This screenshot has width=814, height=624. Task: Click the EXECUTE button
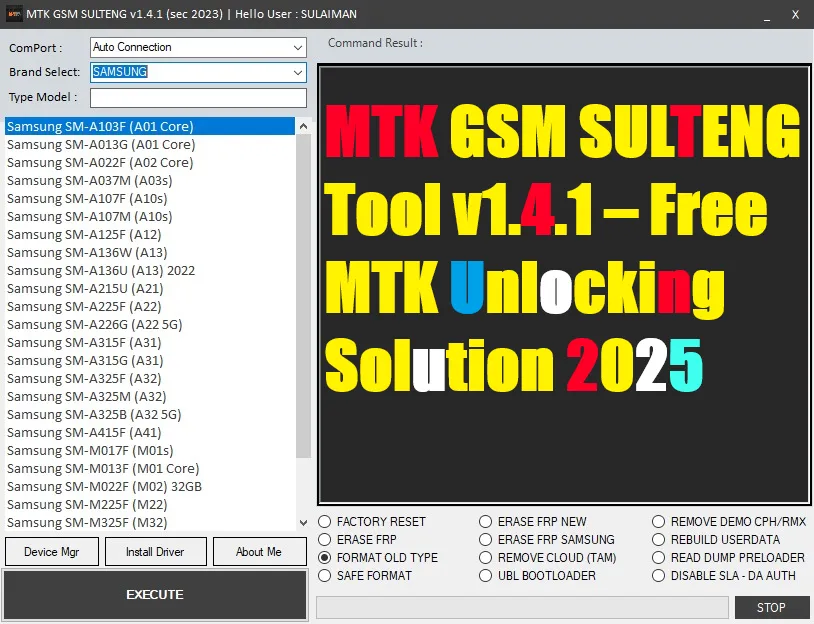click(x=155, y=594)
